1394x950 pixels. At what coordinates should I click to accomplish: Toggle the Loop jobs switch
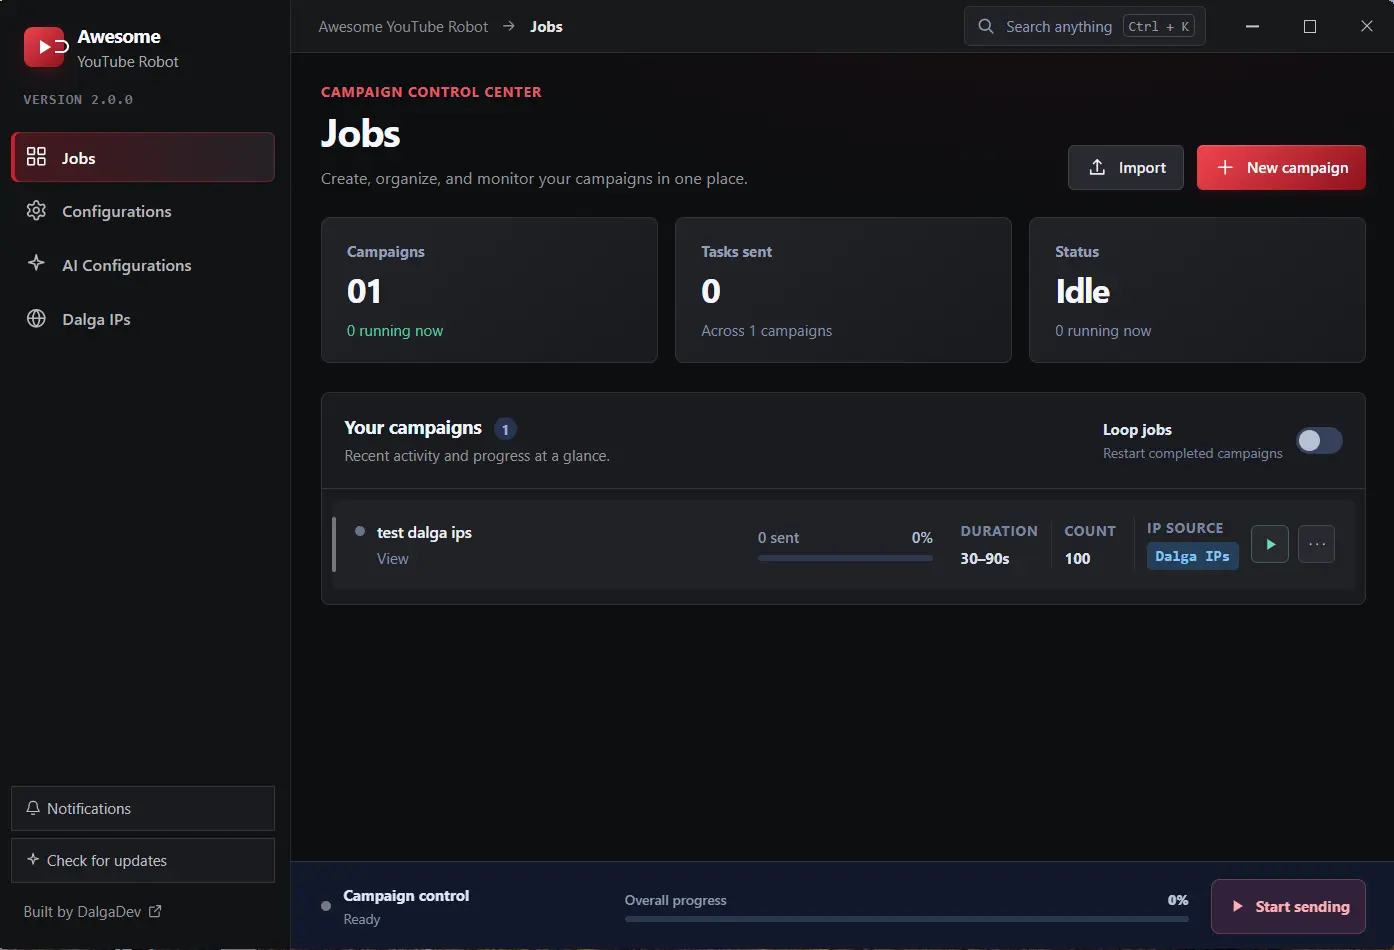click(1319, 441)
